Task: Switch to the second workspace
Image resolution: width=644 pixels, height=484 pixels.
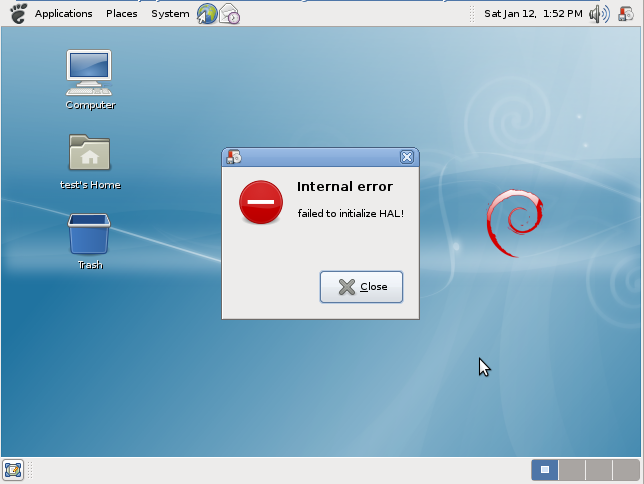Action: (572, 470)
